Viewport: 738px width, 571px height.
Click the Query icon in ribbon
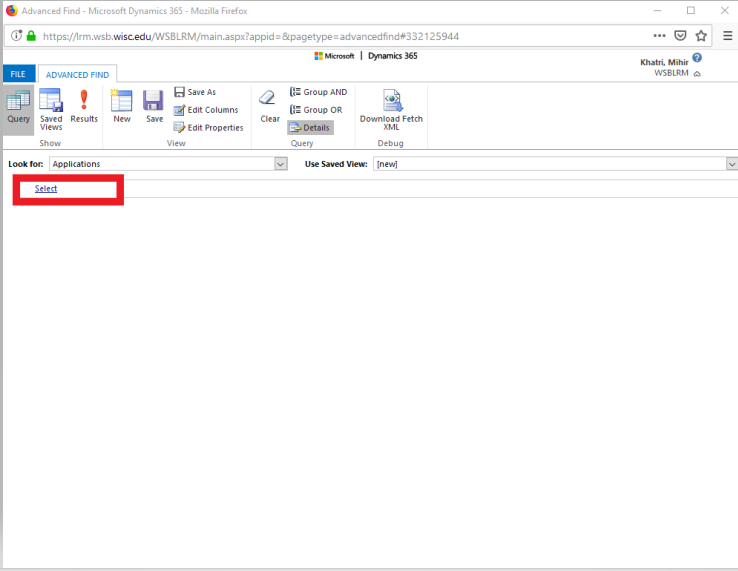[x=18, y=106]
